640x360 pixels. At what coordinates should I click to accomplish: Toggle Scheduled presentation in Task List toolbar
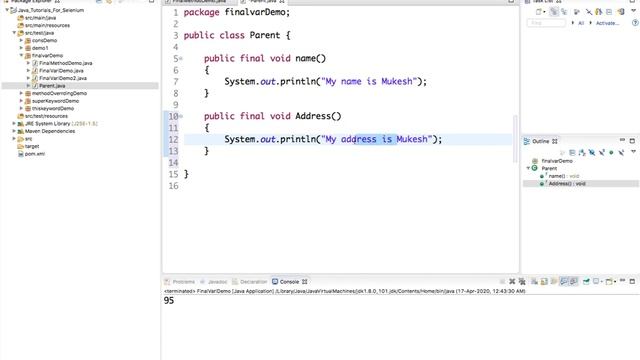pos(564,12)
